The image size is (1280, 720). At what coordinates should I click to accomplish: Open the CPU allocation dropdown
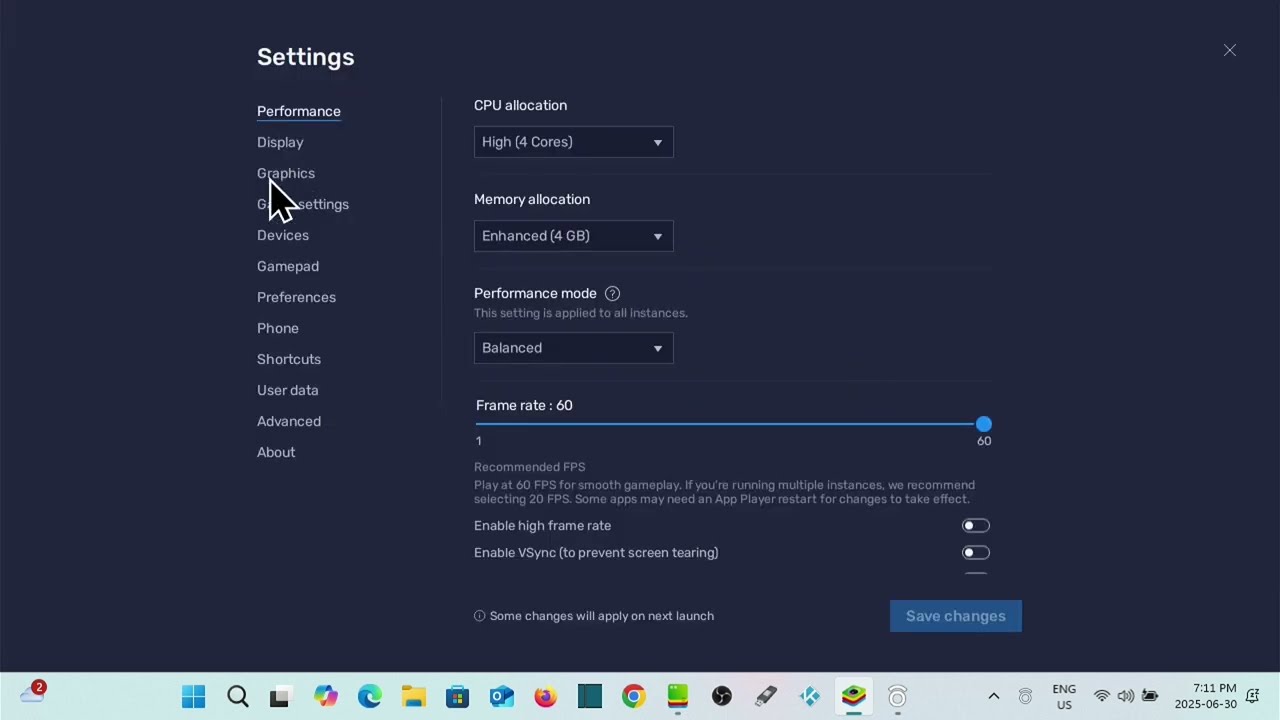click(574, 142)
